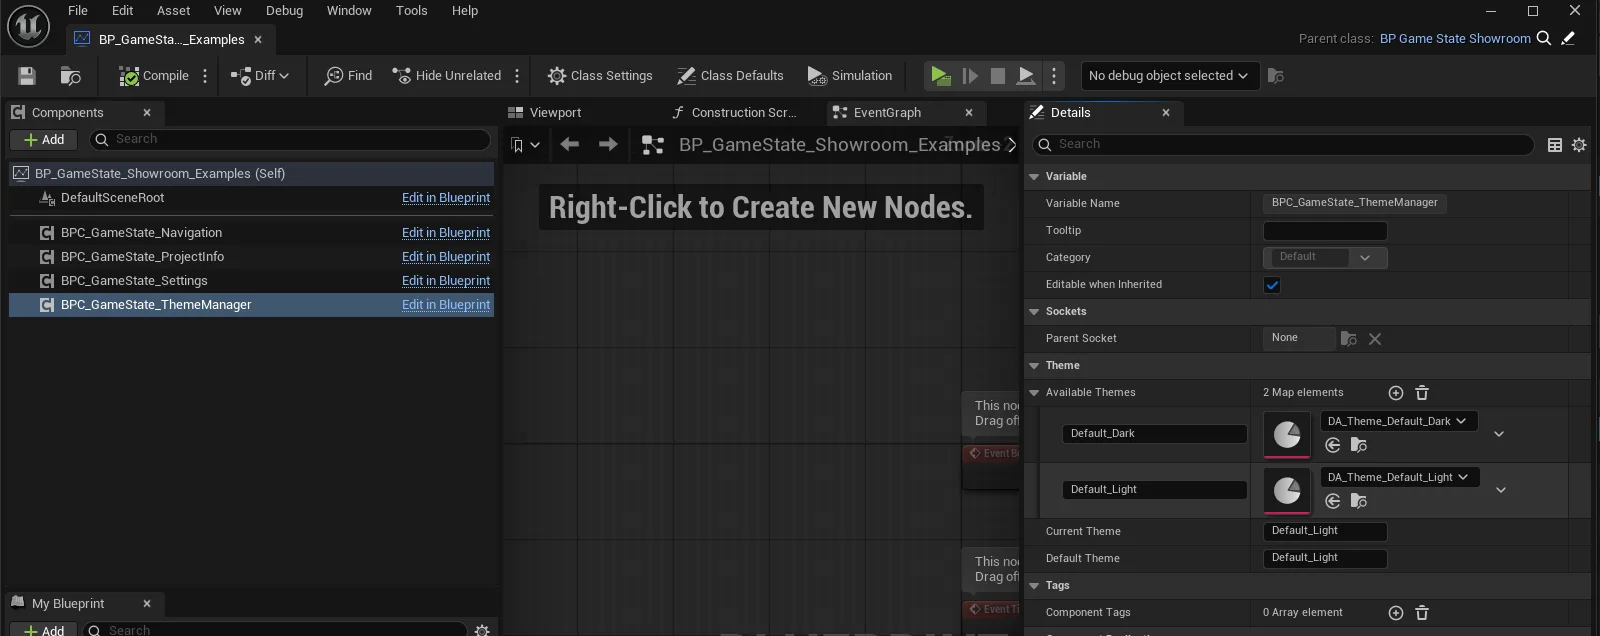Collapse the Sockets section
The image size is (1600, 636).
(1034, 312)
